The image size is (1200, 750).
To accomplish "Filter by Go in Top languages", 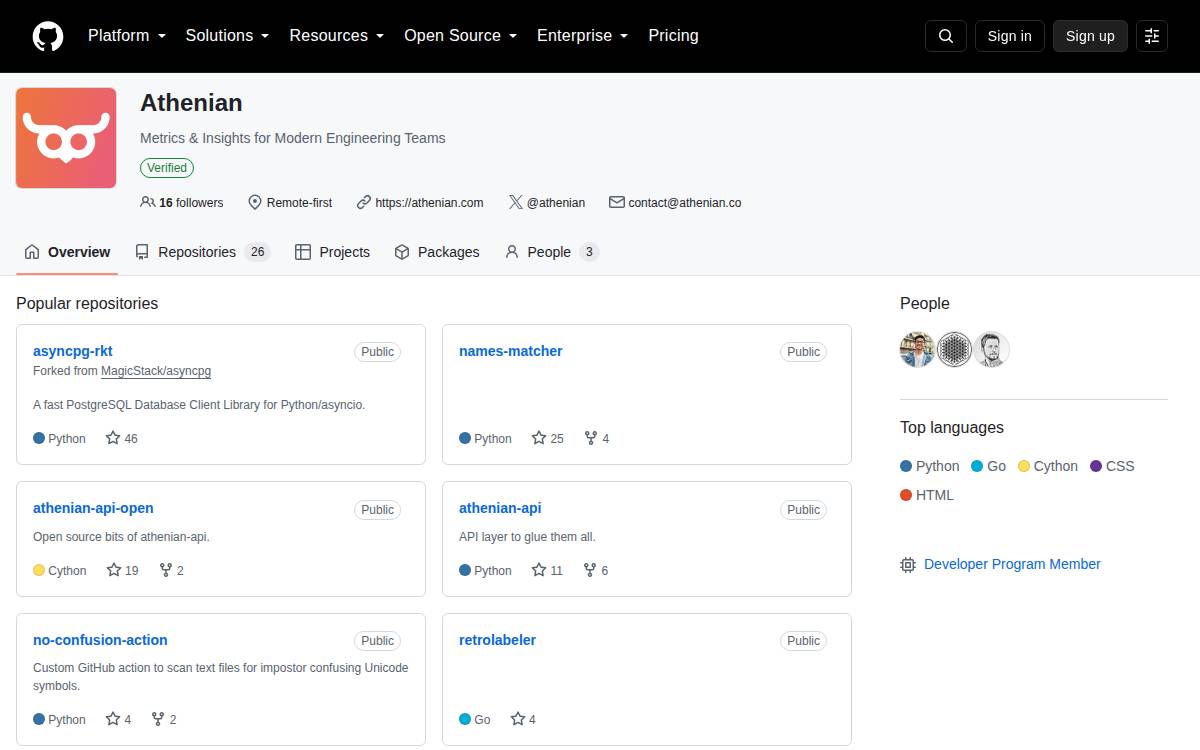I will point(989,466).
